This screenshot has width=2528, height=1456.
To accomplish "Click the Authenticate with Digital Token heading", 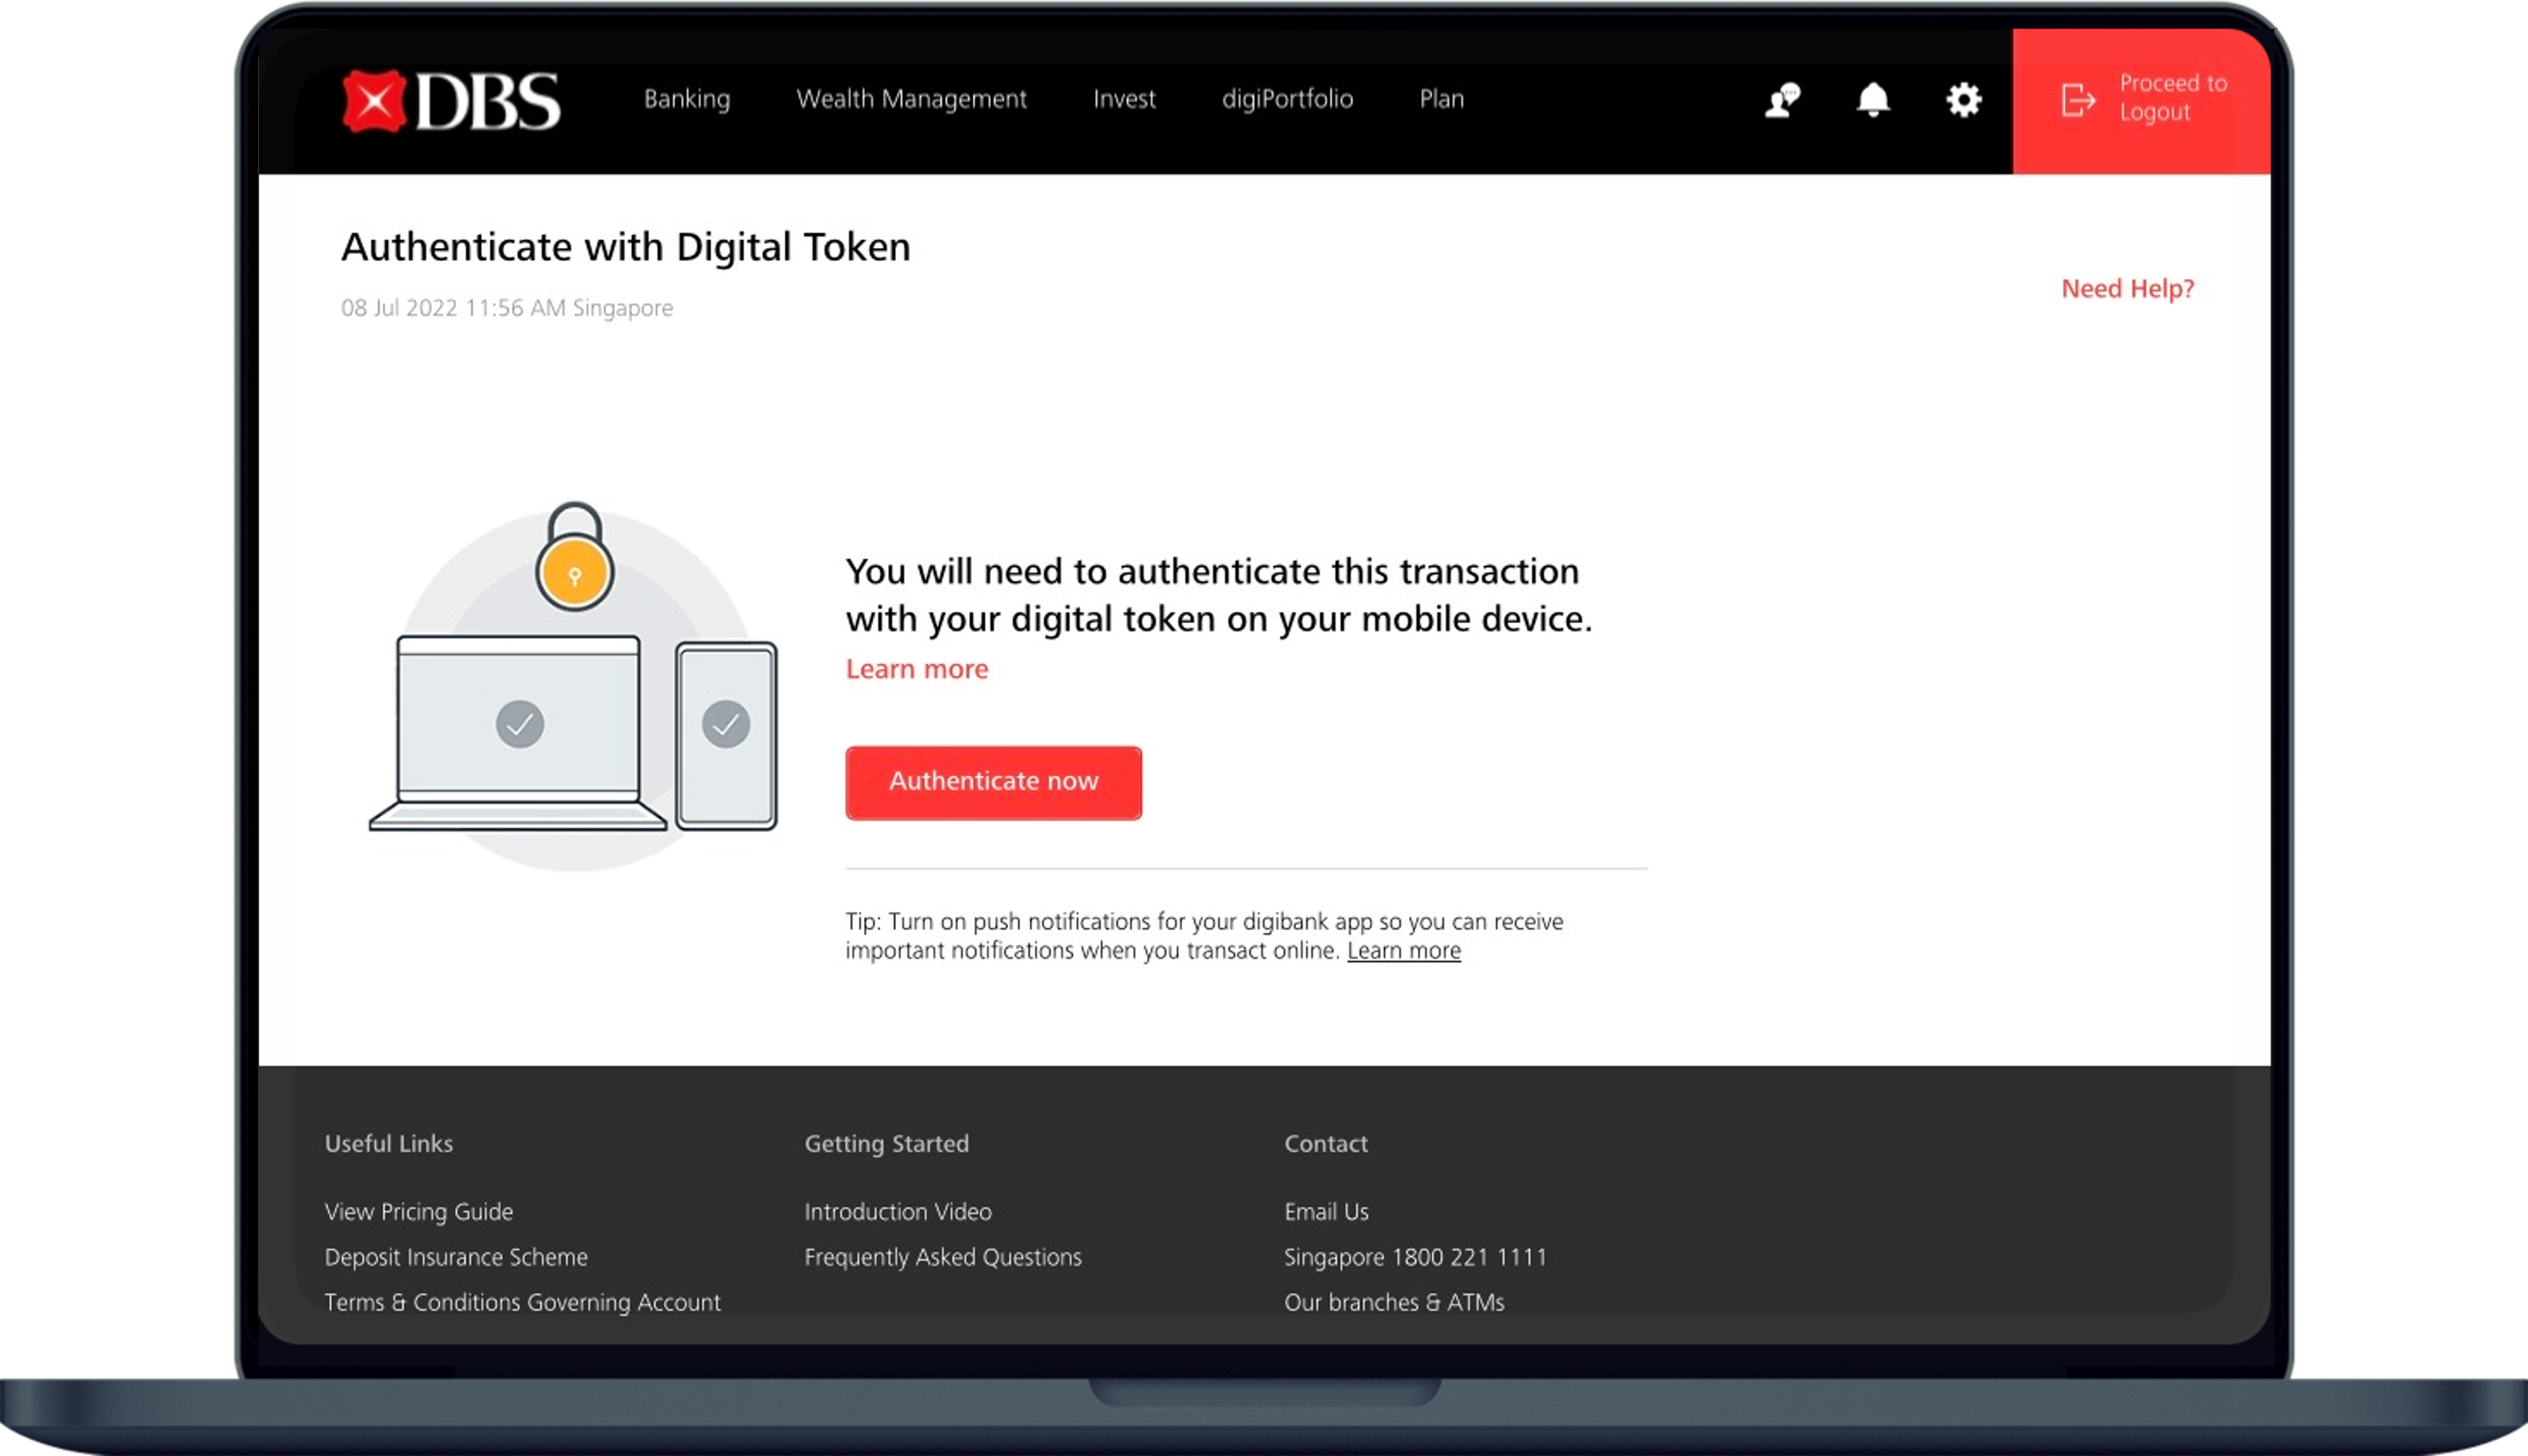I will pyautogui.click(x=626, y=247).
